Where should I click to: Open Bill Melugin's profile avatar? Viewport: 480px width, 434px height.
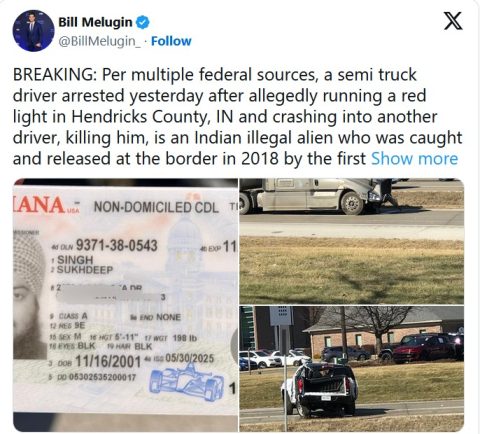pyautogui.click(x=33, y=30)
